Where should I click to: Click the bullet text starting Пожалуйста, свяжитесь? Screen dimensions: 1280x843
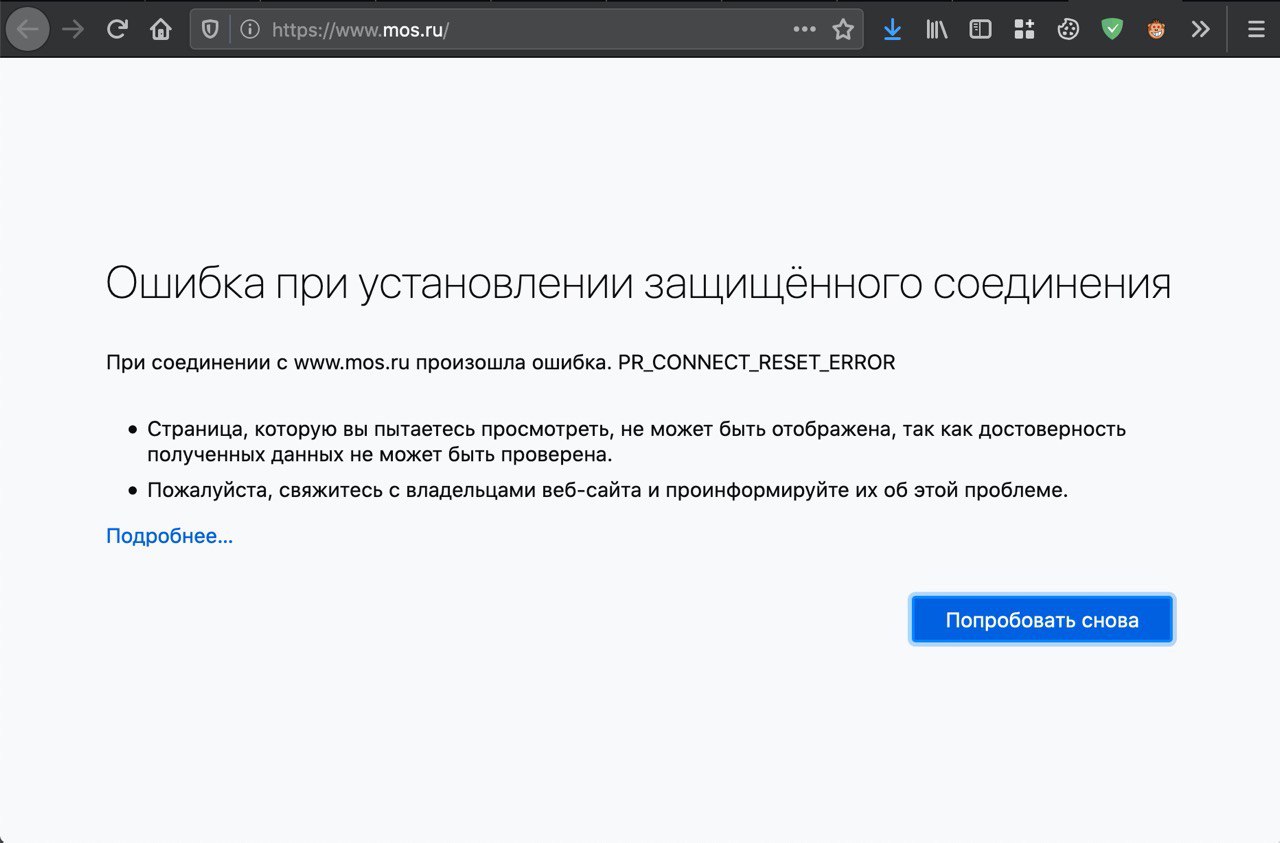coord(607,491)
